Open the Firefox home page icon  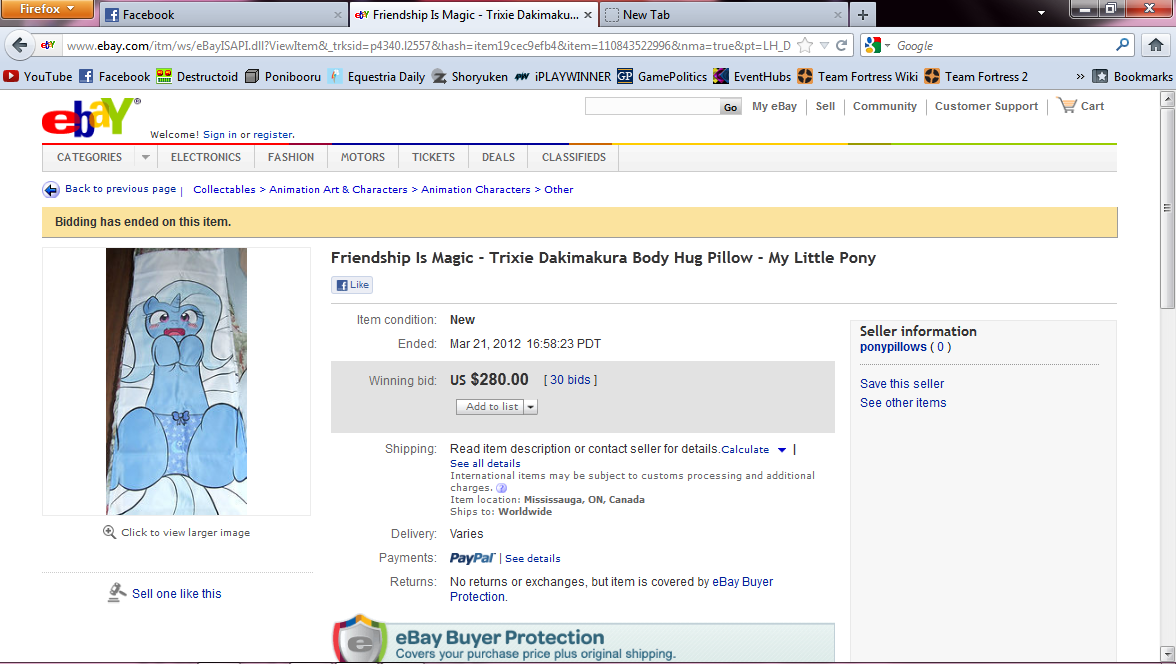(1156, 45)
